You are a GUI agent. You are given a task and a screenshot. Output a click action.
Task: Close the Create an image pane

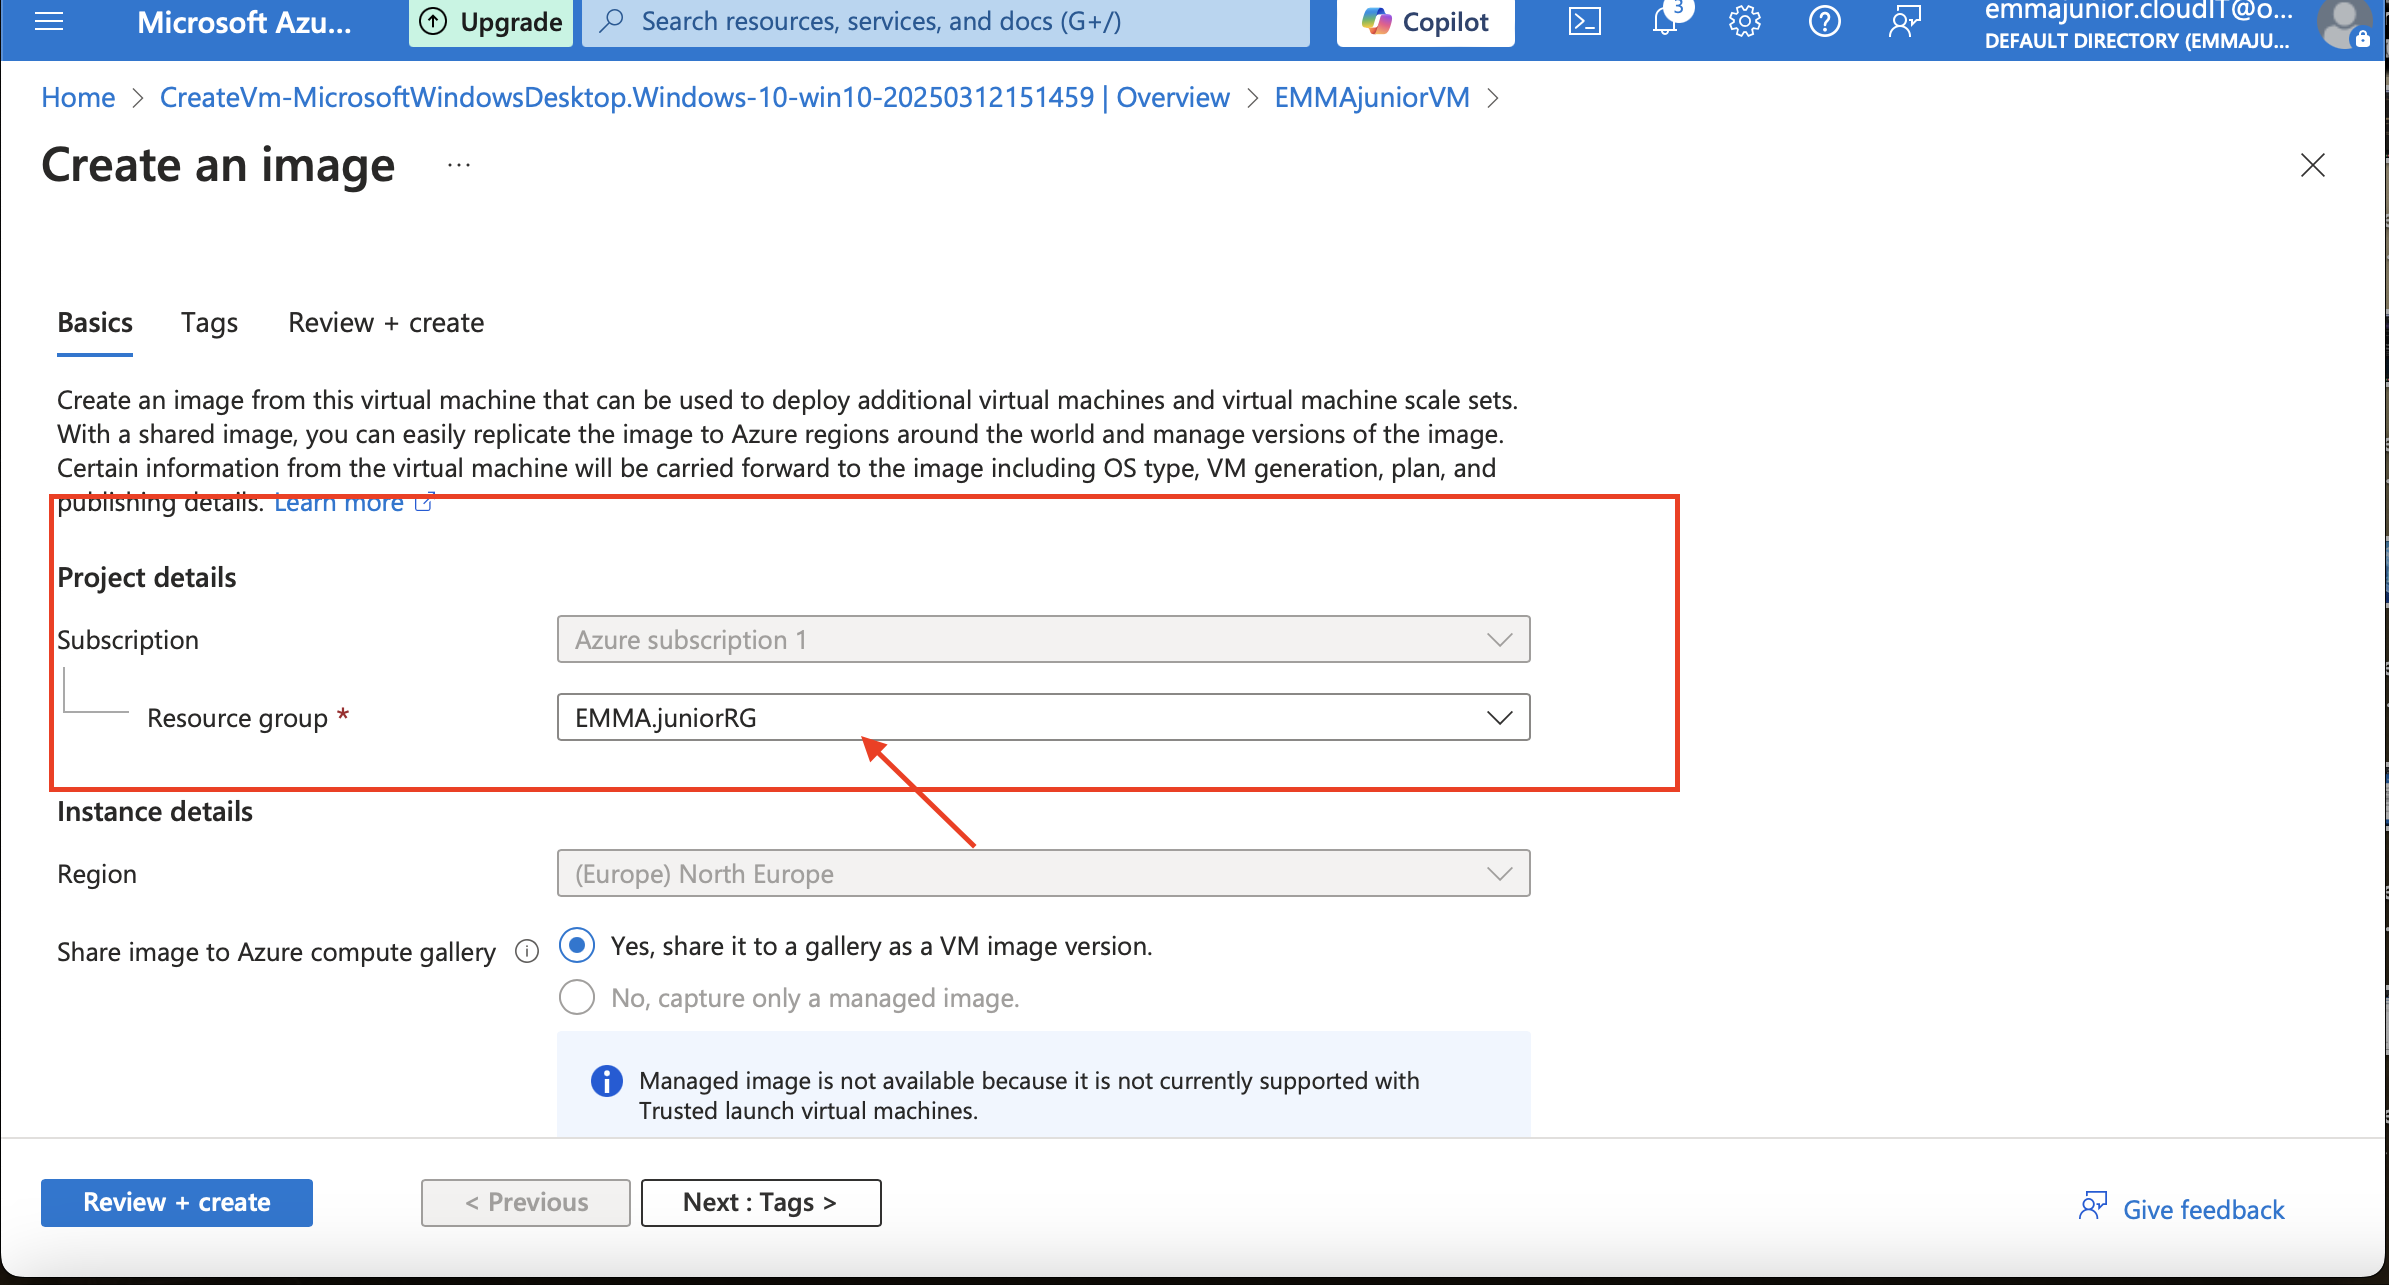(2312, 165)
